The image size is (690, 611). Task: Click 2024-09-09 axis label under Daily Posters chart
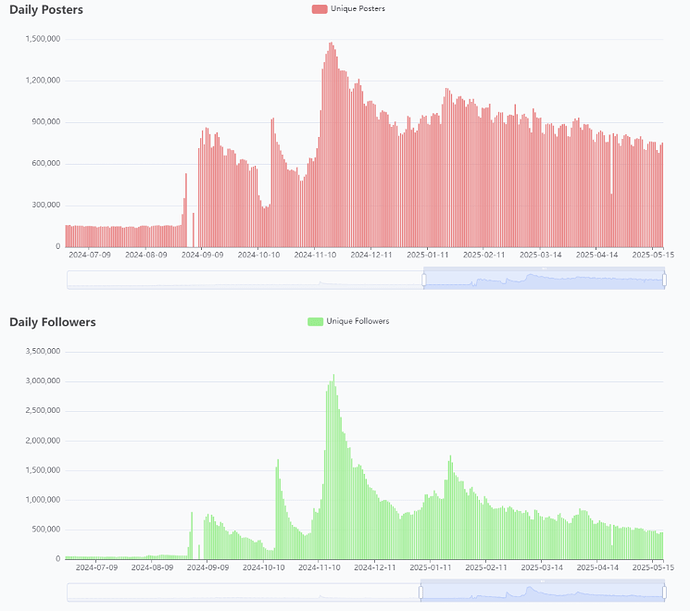(201, 256)
